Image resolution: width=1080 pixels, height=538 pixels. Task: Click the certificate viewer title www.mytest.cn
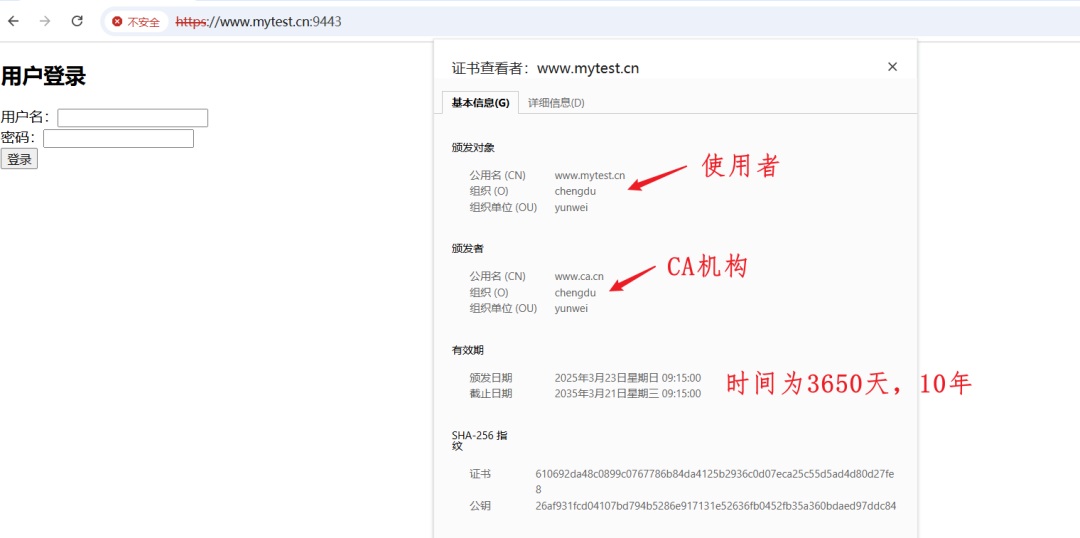pos(587,68)
